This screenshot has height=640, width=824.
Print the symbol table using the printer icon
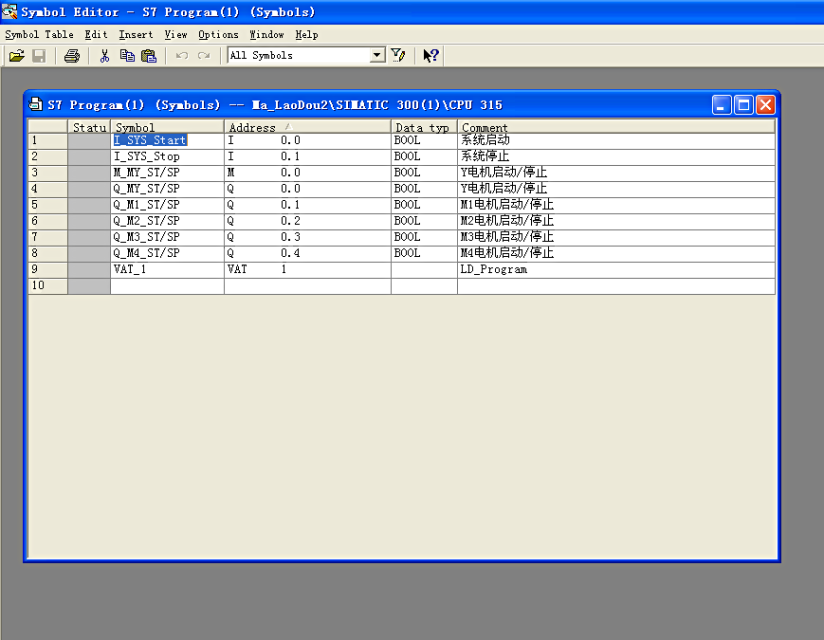[72, 56]
